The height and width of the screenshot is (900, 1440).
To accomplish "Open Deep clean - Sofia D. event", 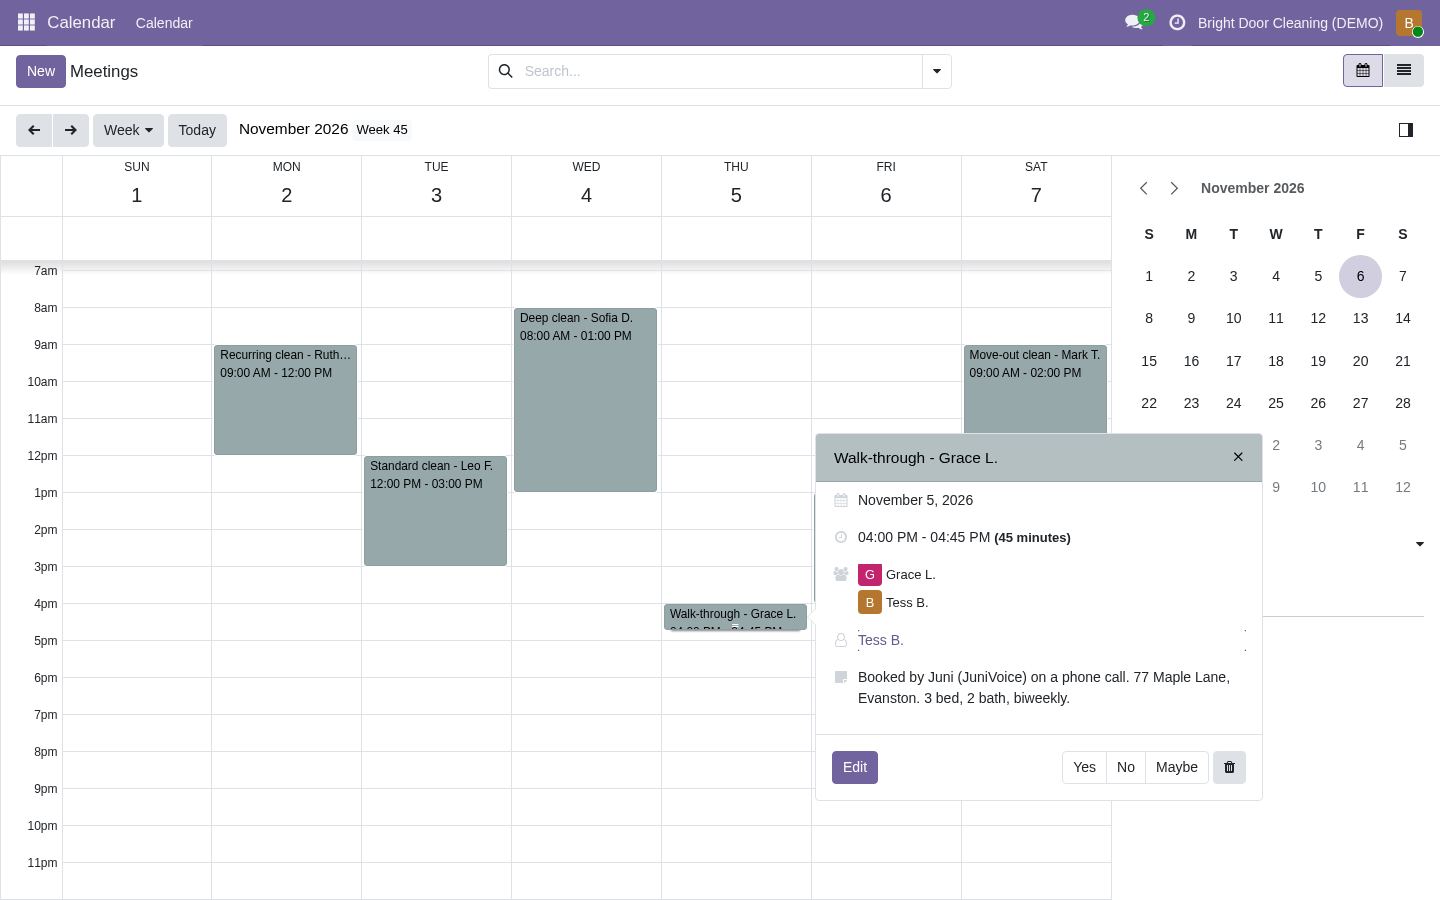I will pyautogui.click(x=585, y=400).
